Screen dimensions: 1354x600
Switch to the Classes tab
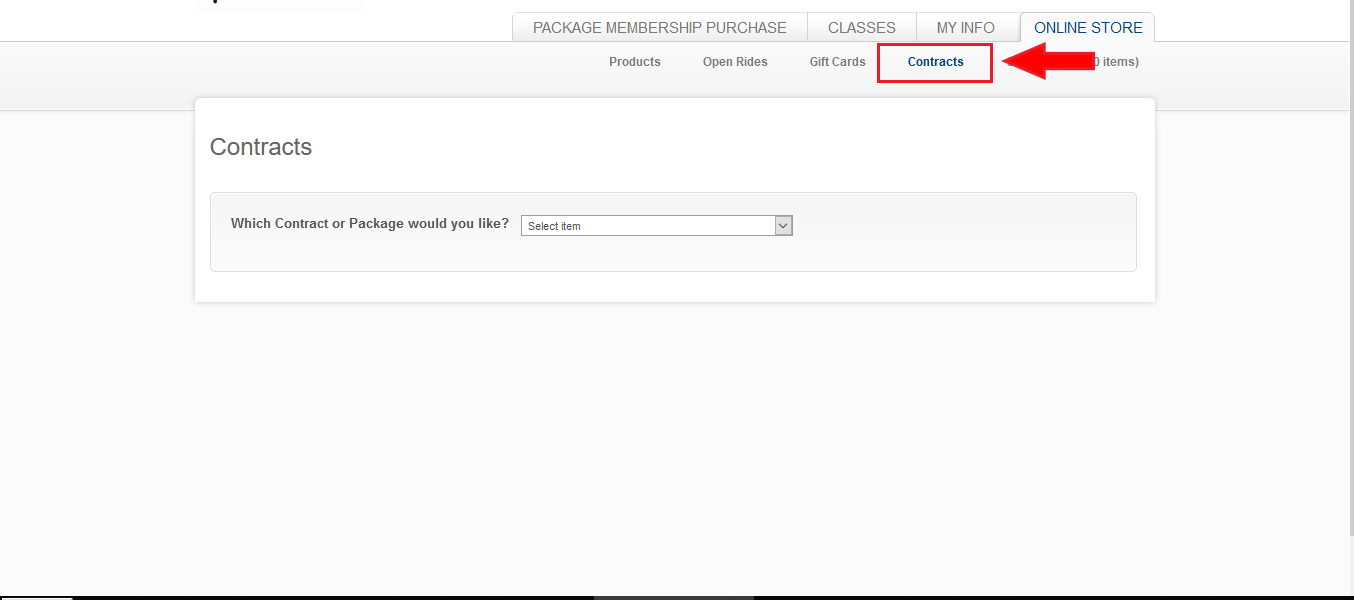tap(861, 28)
